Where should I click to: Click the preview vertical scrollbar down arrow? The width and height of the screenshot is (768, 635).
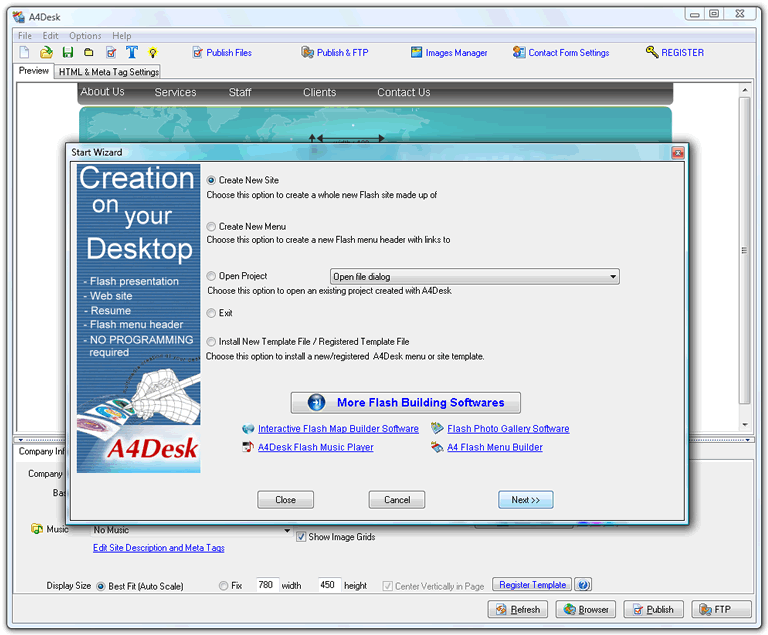pyautogui.click(x=744, y=425)
